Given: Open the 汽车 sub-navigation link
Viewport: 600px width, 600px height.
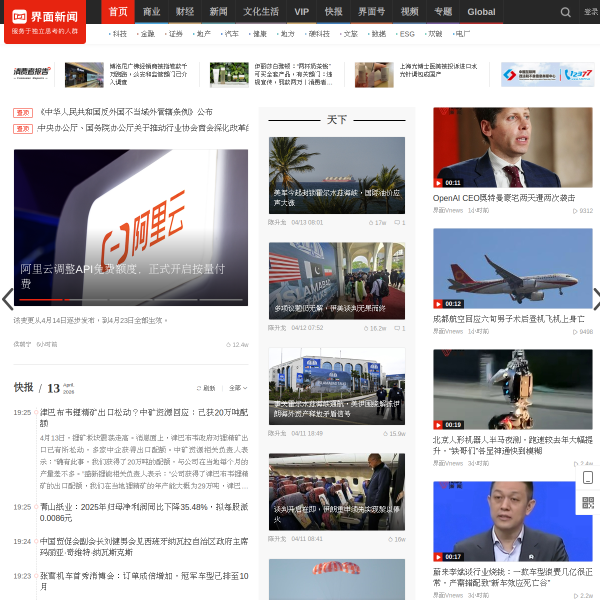Looking at the screenshot, I should pos(230,34).
